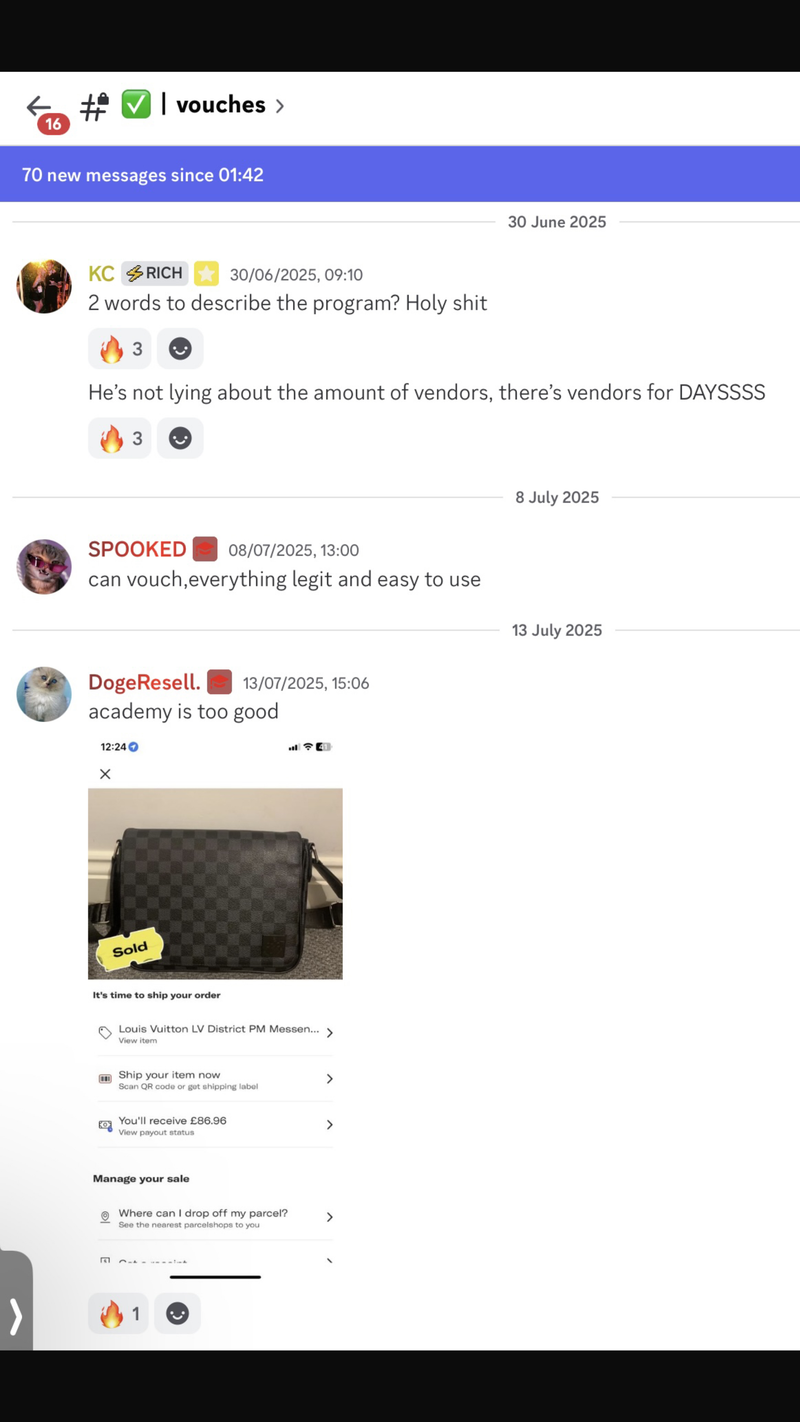The image size is (800, 1422).
Task: Open KC's profile avatar
Action: coord(44,286)
